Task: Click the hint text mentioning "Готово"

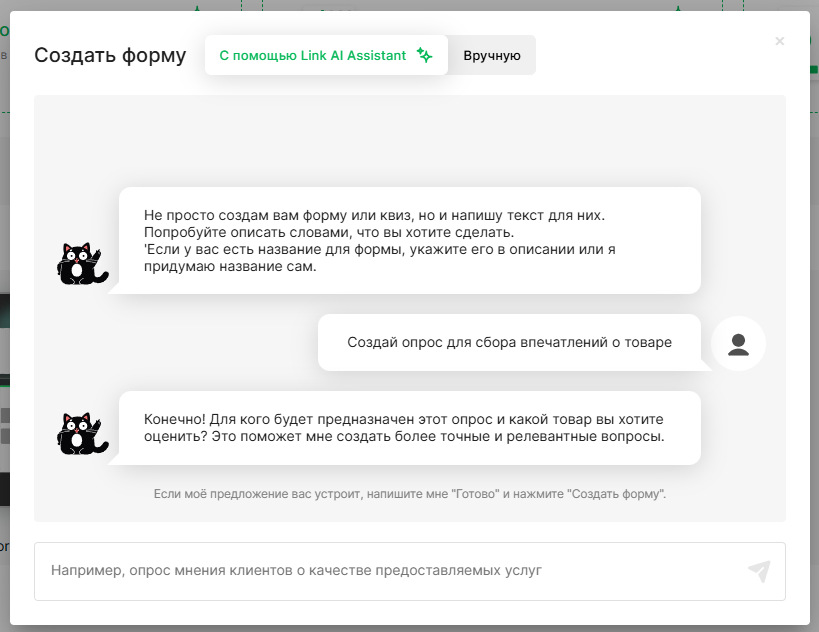Action: tap(410, 494)
